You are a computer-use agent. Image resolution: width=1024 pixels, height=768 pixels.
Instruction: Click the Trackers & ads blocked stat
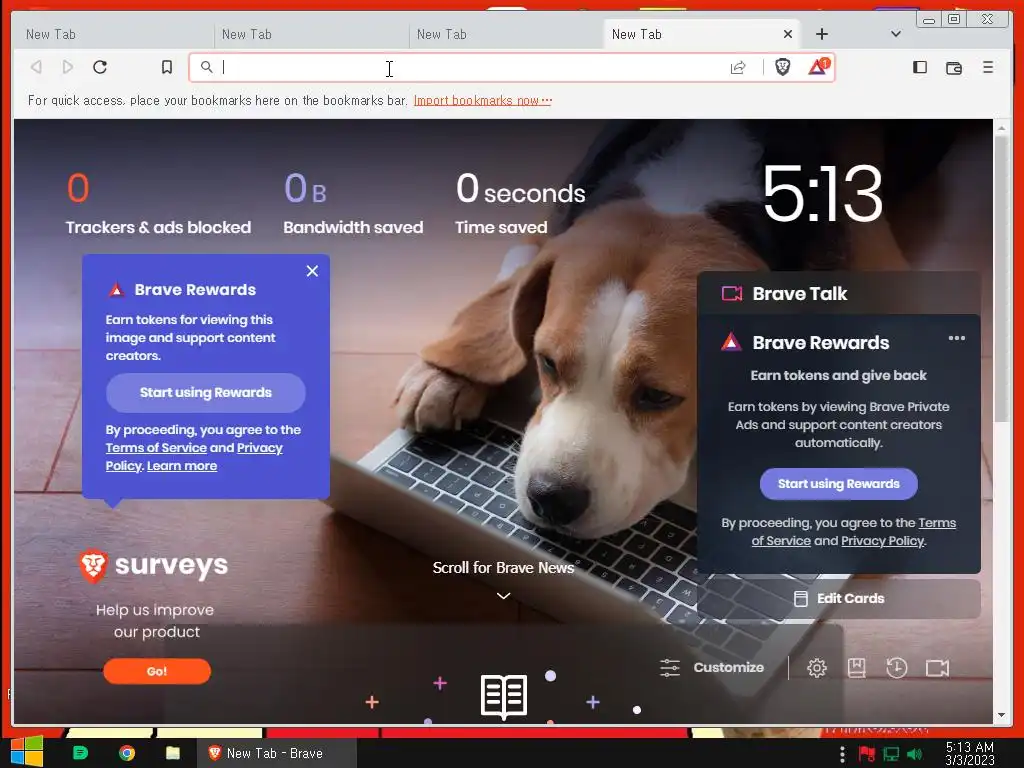(x=158, y=203)
